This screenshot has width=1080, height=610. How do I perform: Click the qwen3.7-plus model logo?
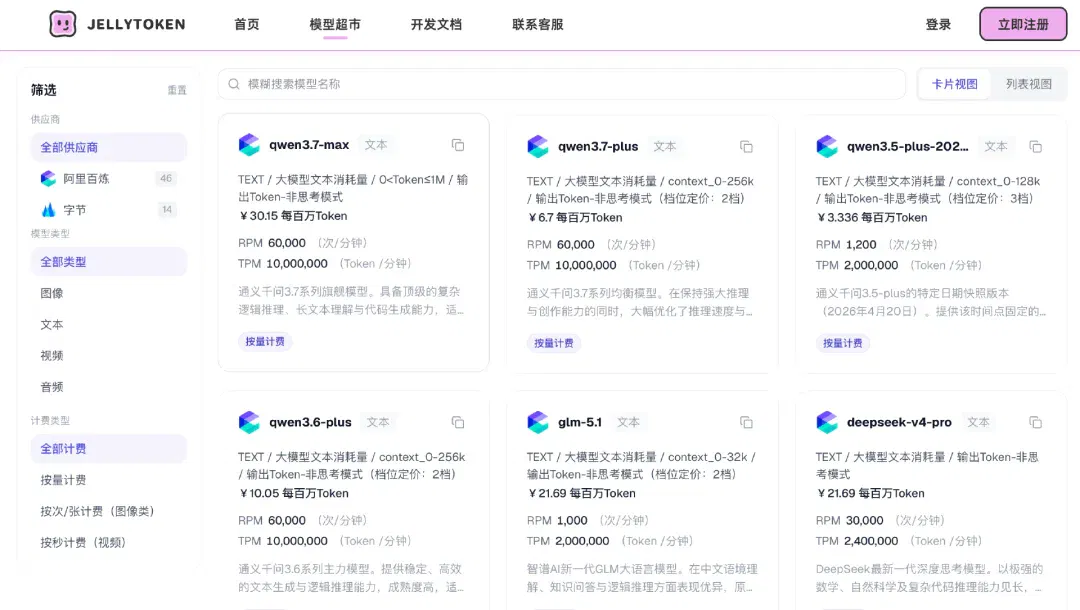[x=538, y=147]
